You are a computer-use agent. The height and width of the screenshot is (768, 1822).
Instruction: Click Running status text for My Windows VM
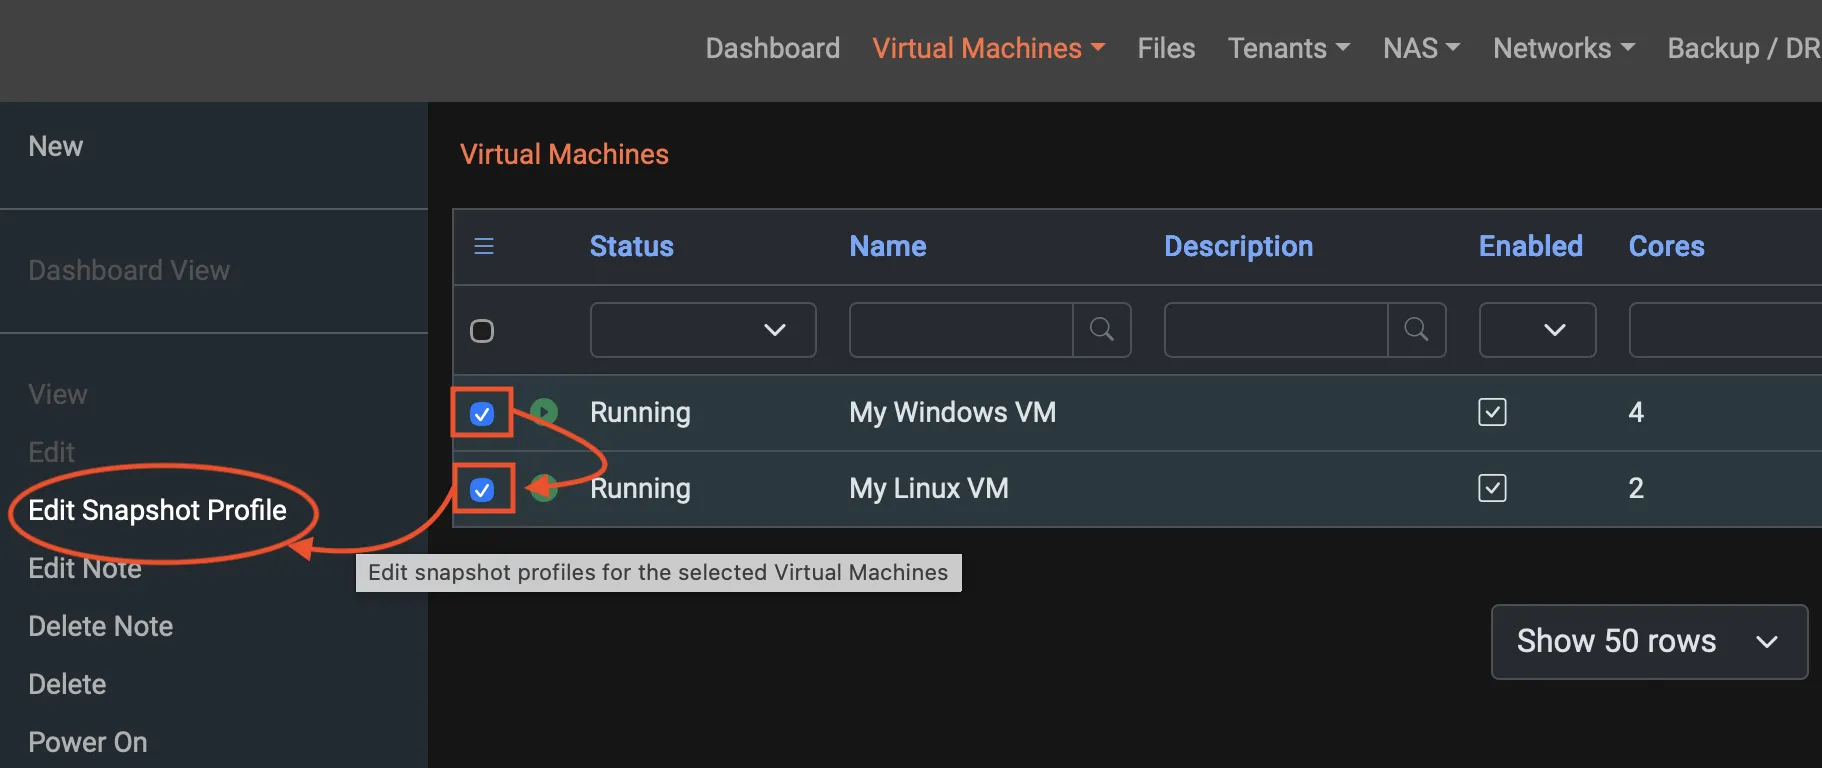click(640, 412)
